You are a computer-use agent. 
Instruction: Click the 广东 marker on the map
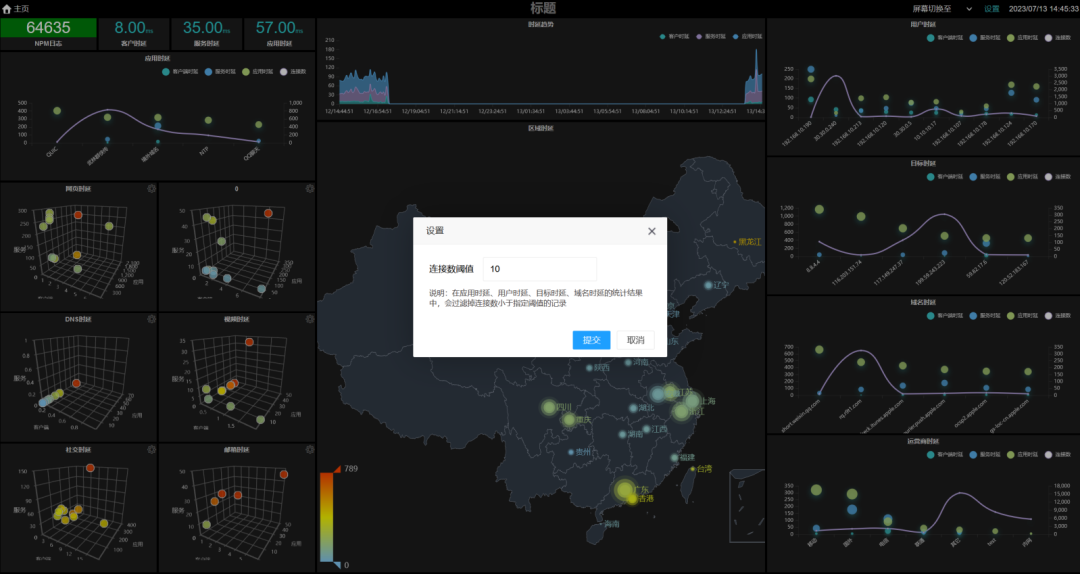(x=625, y=490)
